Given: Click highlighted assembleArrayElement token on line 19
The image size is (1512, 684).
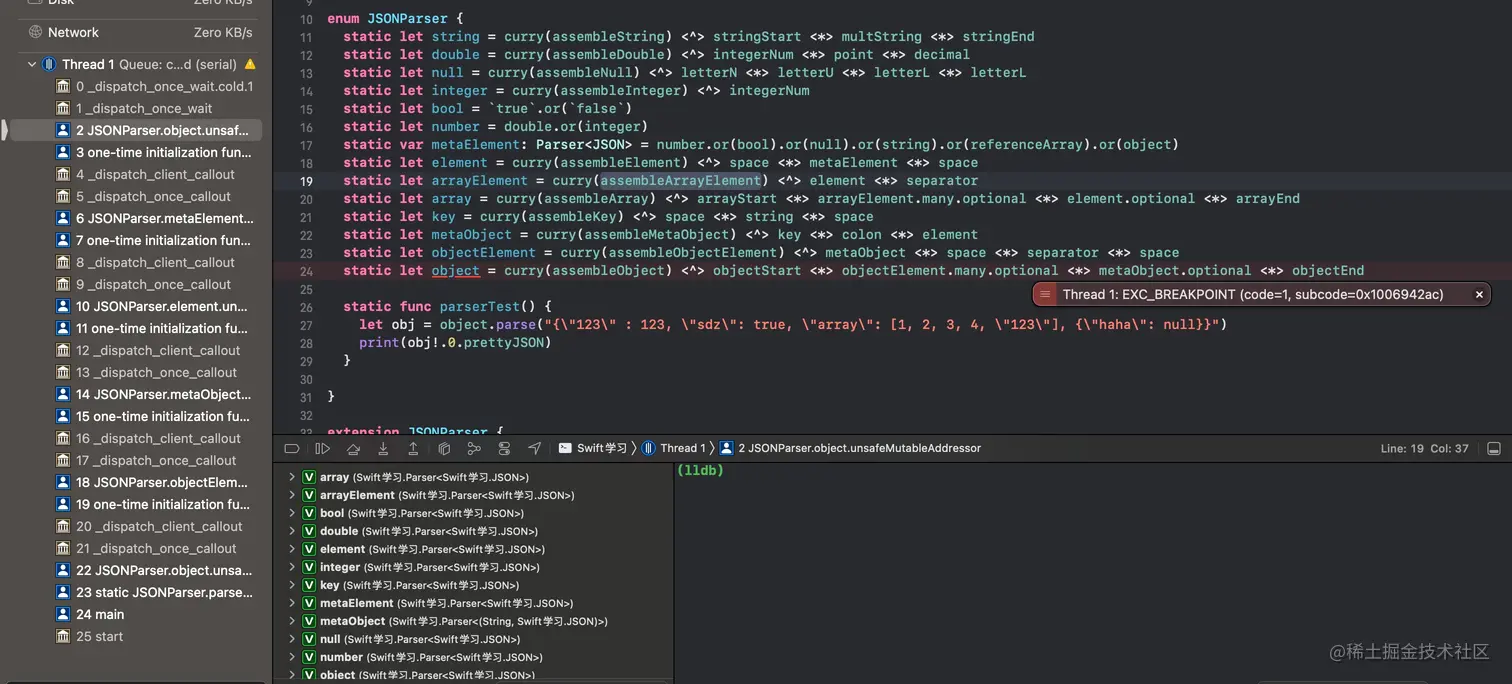Looking at the screenshot, I should [x=681, y=181].
